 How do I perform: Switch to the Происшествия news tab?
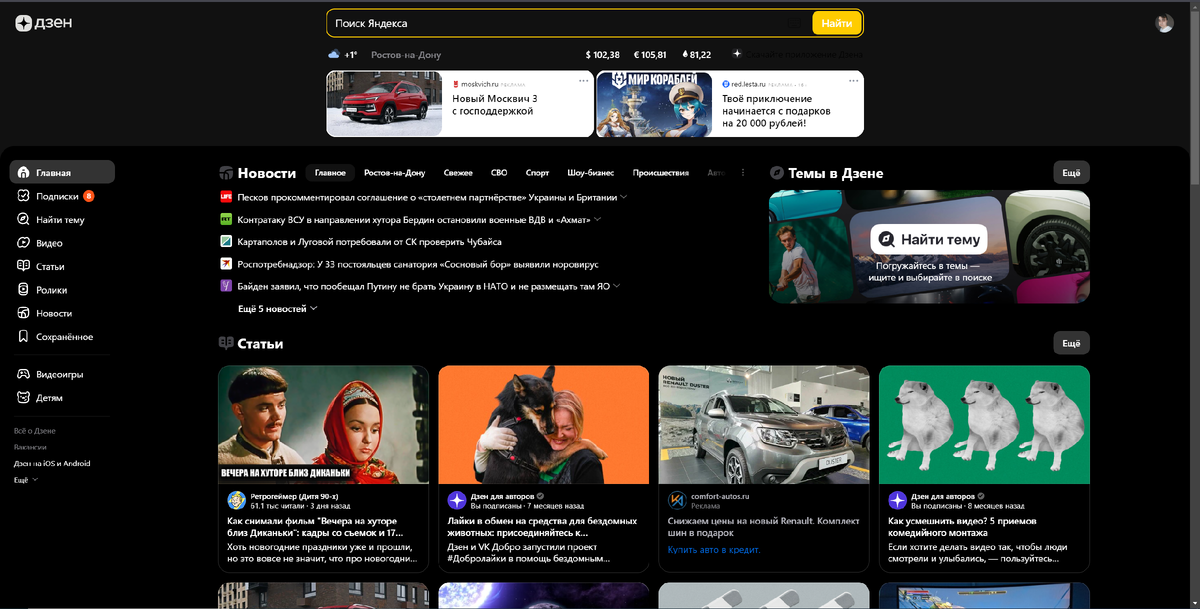coord(661,173)
